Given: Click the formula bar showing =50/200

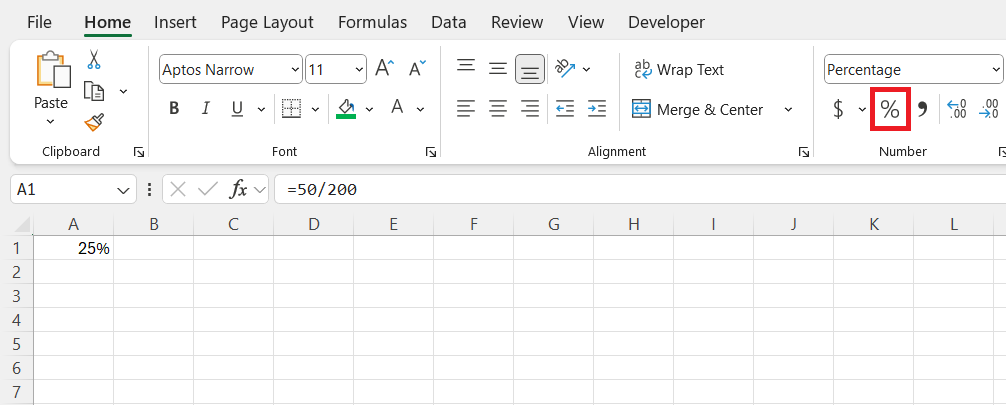Looking at the screenshot, I should (639, 189).
